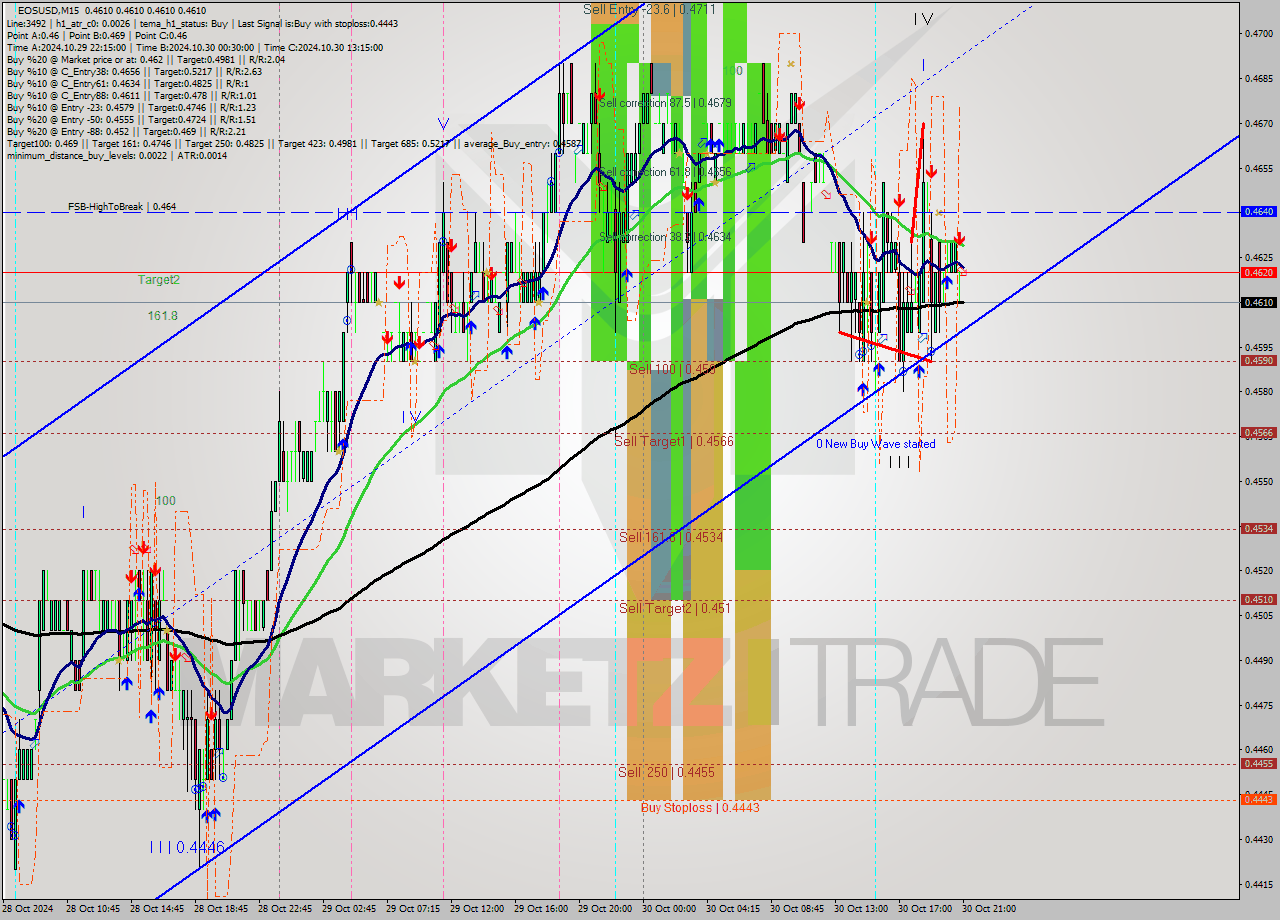Select the 'Sell 100 | 0.459' label
Viewport: 1280px width, 920px height.
click(671, 369)
